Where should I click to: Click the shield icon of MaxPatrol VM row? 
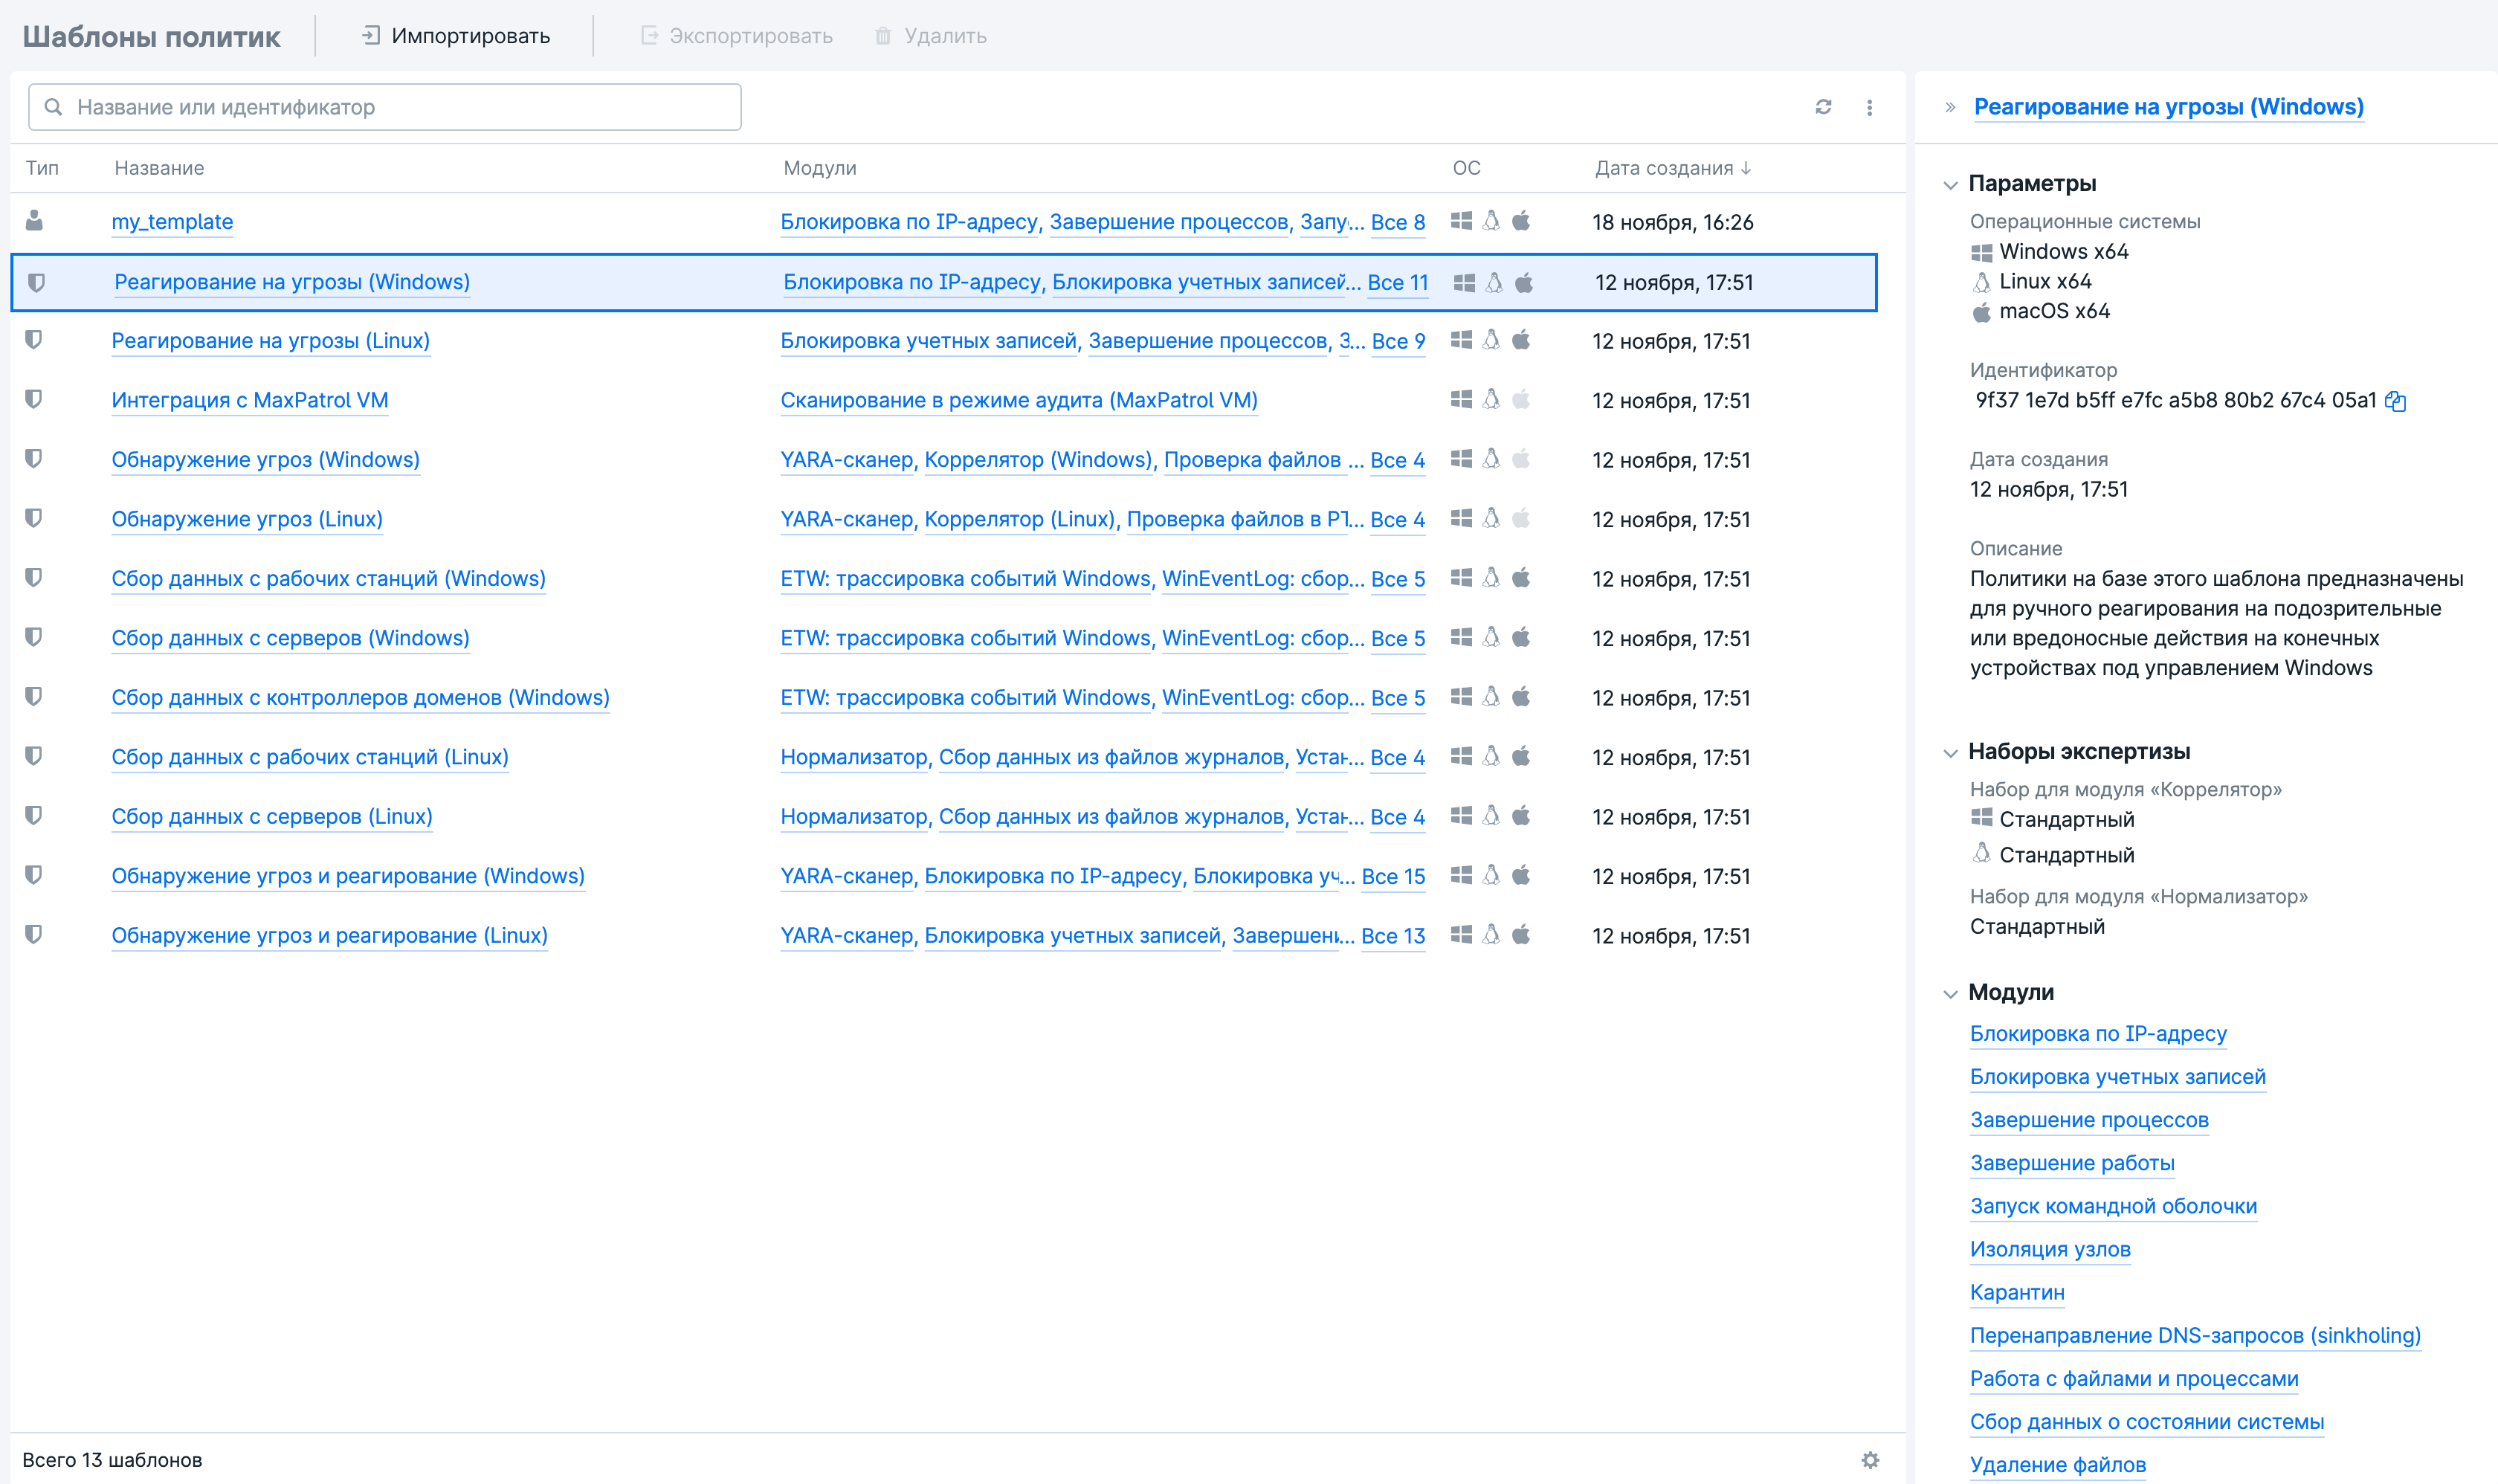pos(34,400)
